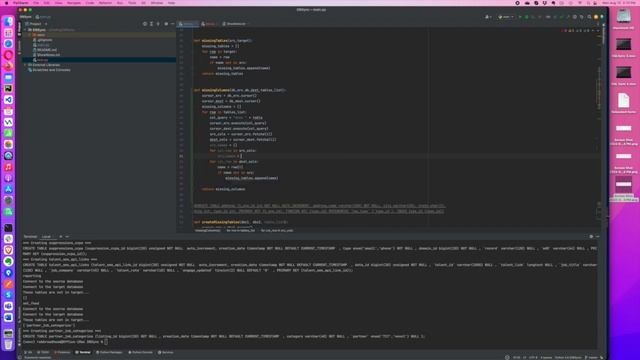640x360 pixels.
Task: Open the File menu
Action: point(36,3)
